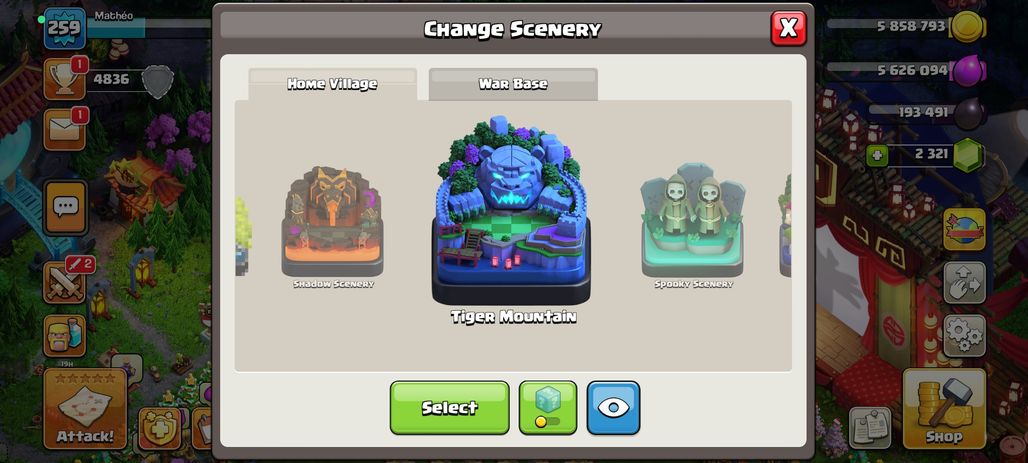Click the green Select button

coord(450,408)
